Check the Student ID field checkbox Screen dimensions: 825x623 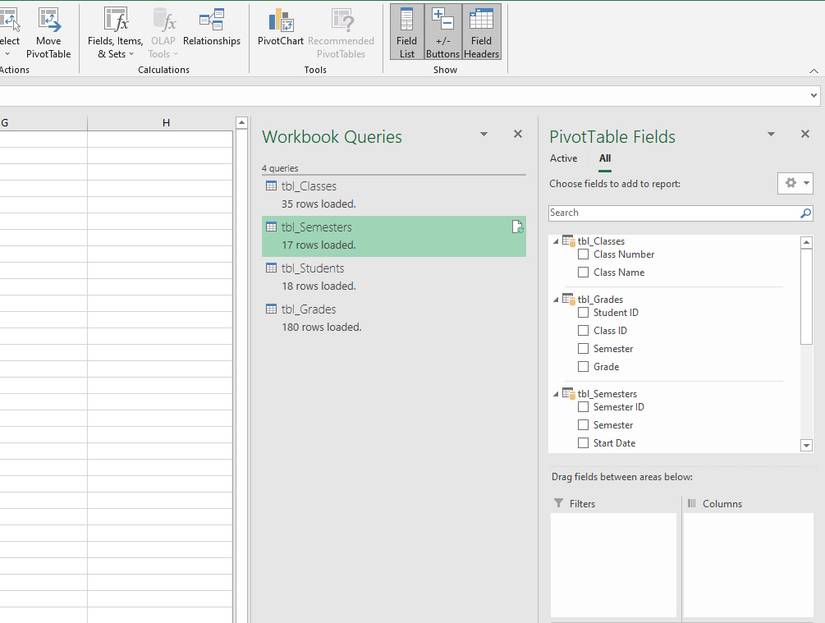[x=582, y=312]
